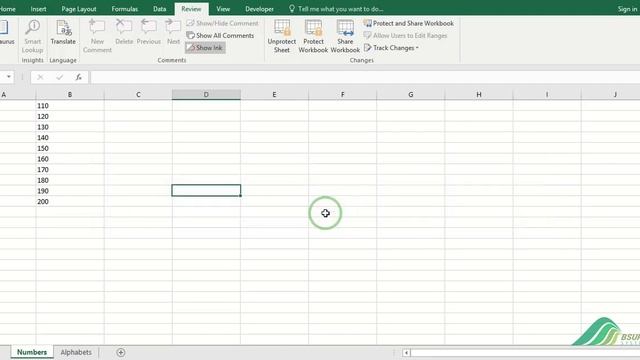Click the cell containing 150
Screen dimensions: 640x360
point(70,148)
